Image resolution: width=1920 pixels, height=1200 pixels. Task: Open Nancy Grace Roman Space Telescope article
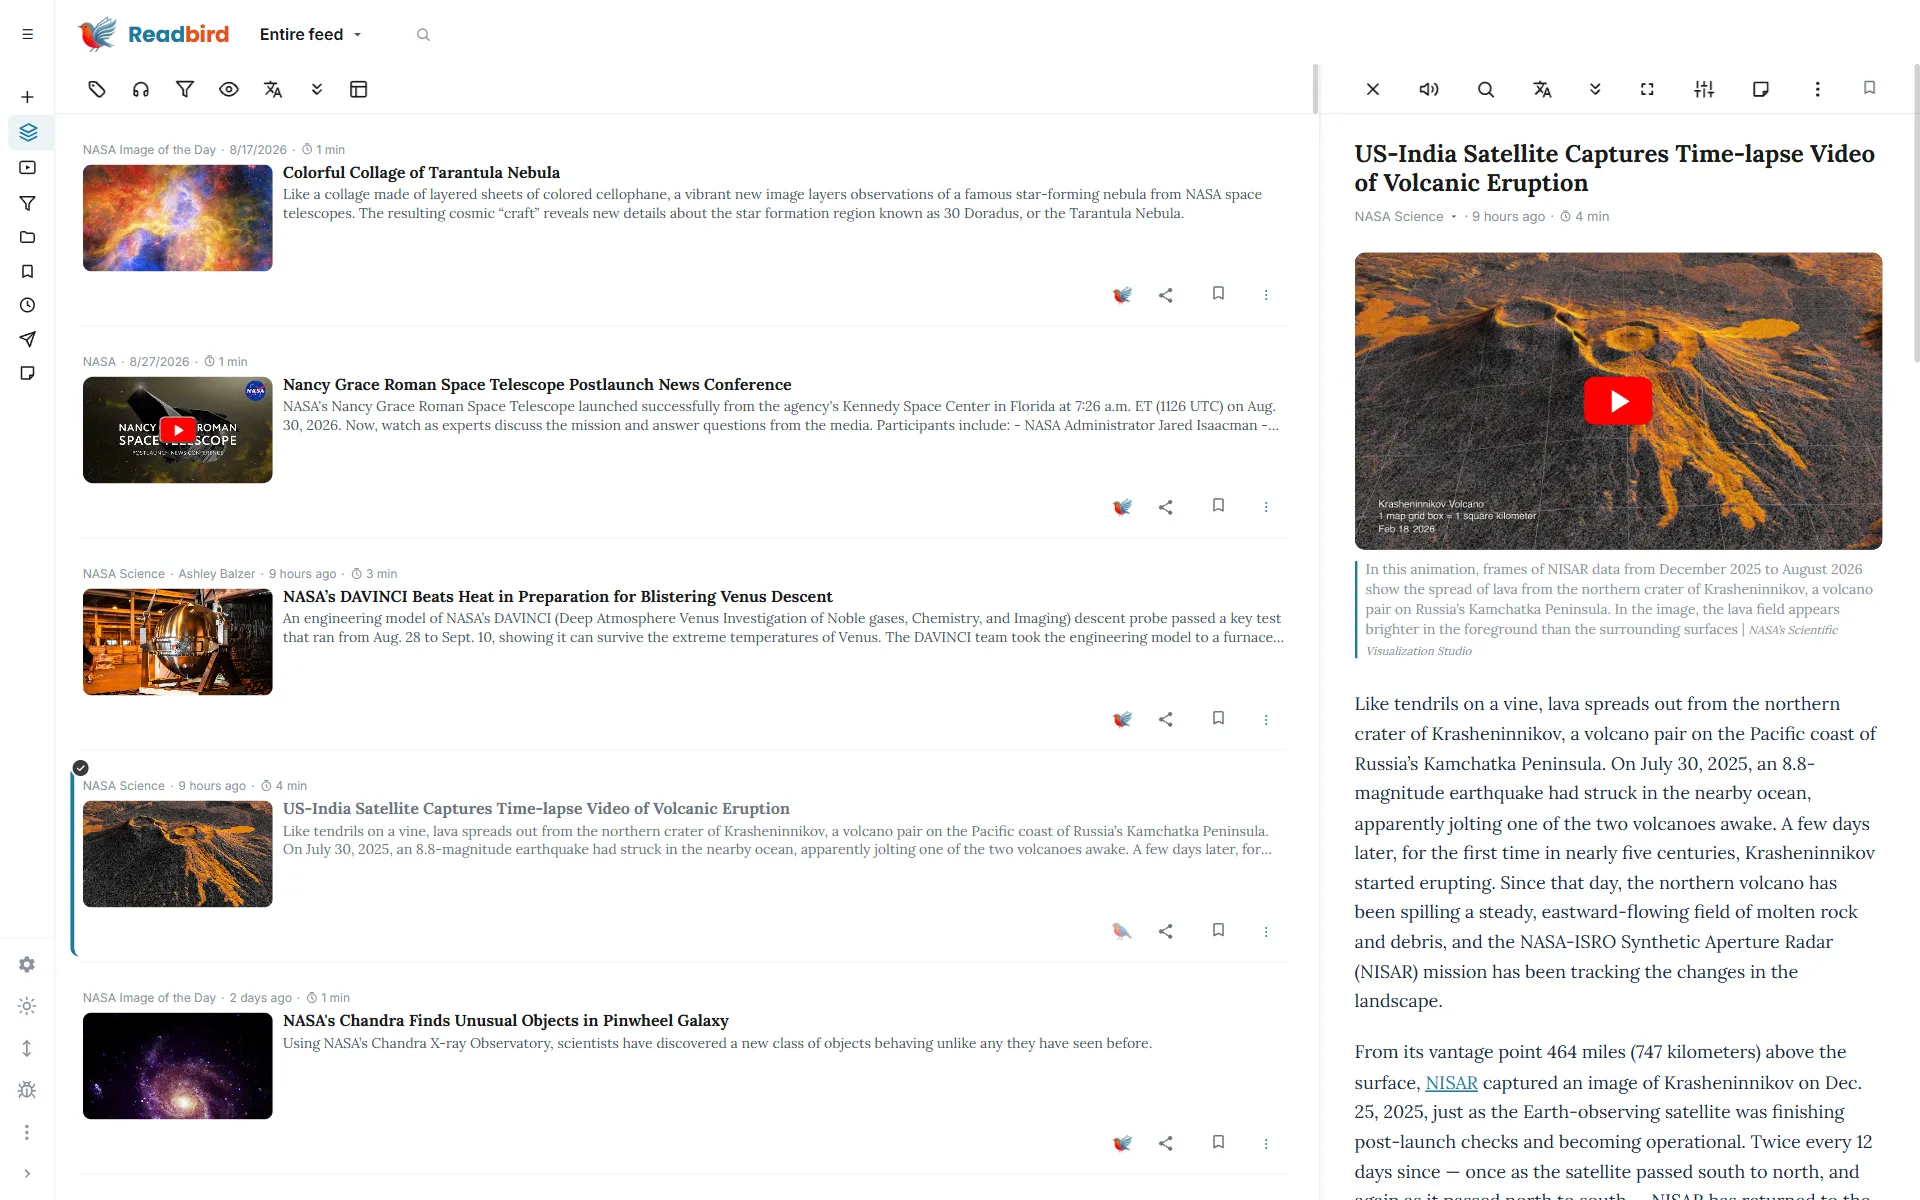(x=537, y=385)
